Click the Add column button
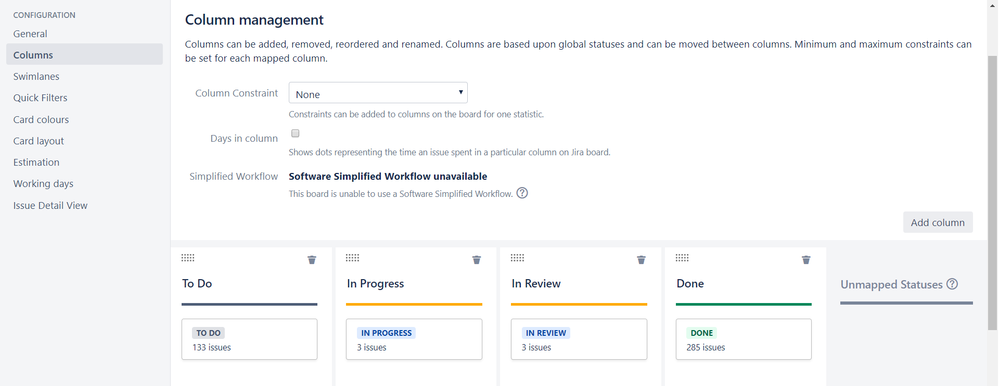 pos(938,222)
